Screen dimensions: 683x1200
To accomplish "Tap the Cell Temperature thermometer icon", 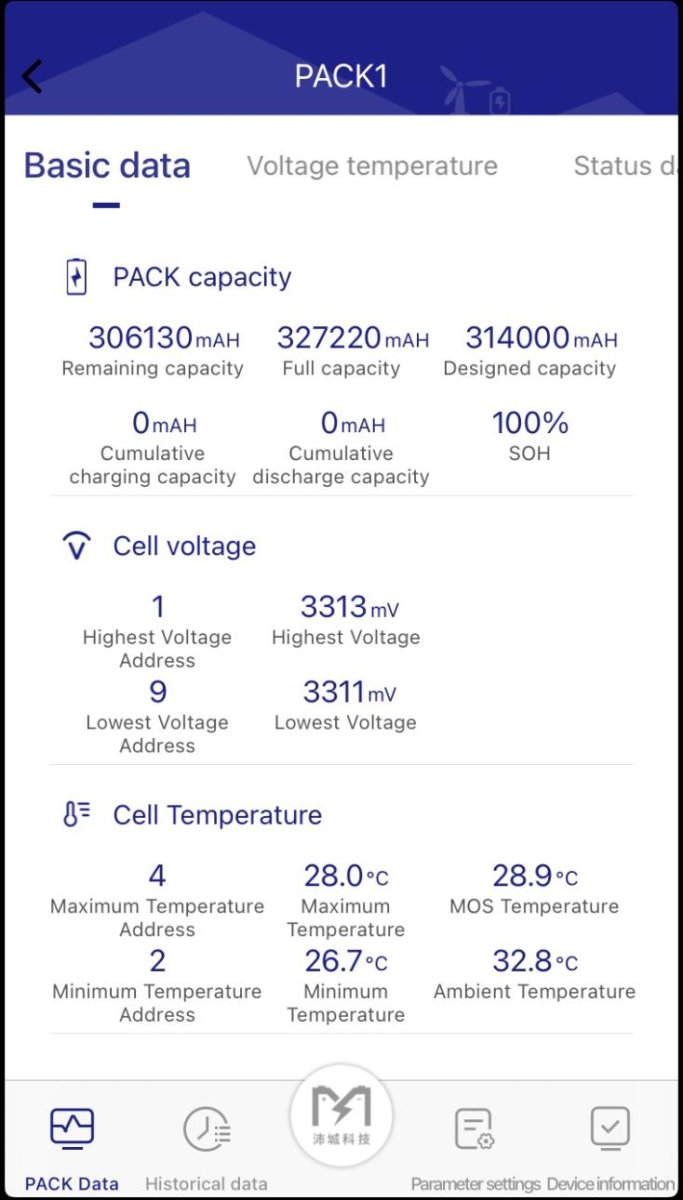I will pyautogui.click(x=77, y=815).
